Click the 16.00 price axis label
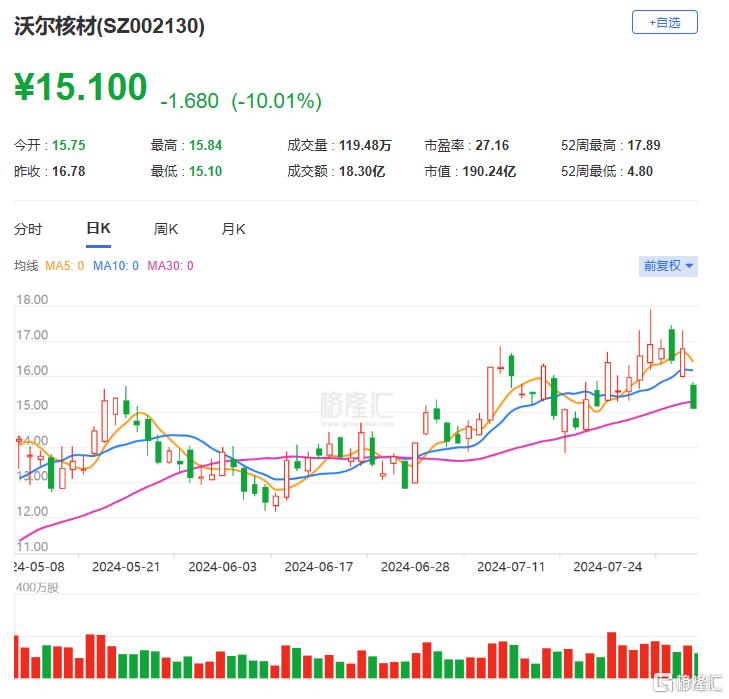The width and height of the screenshot is (729, 699). point(32,370)
